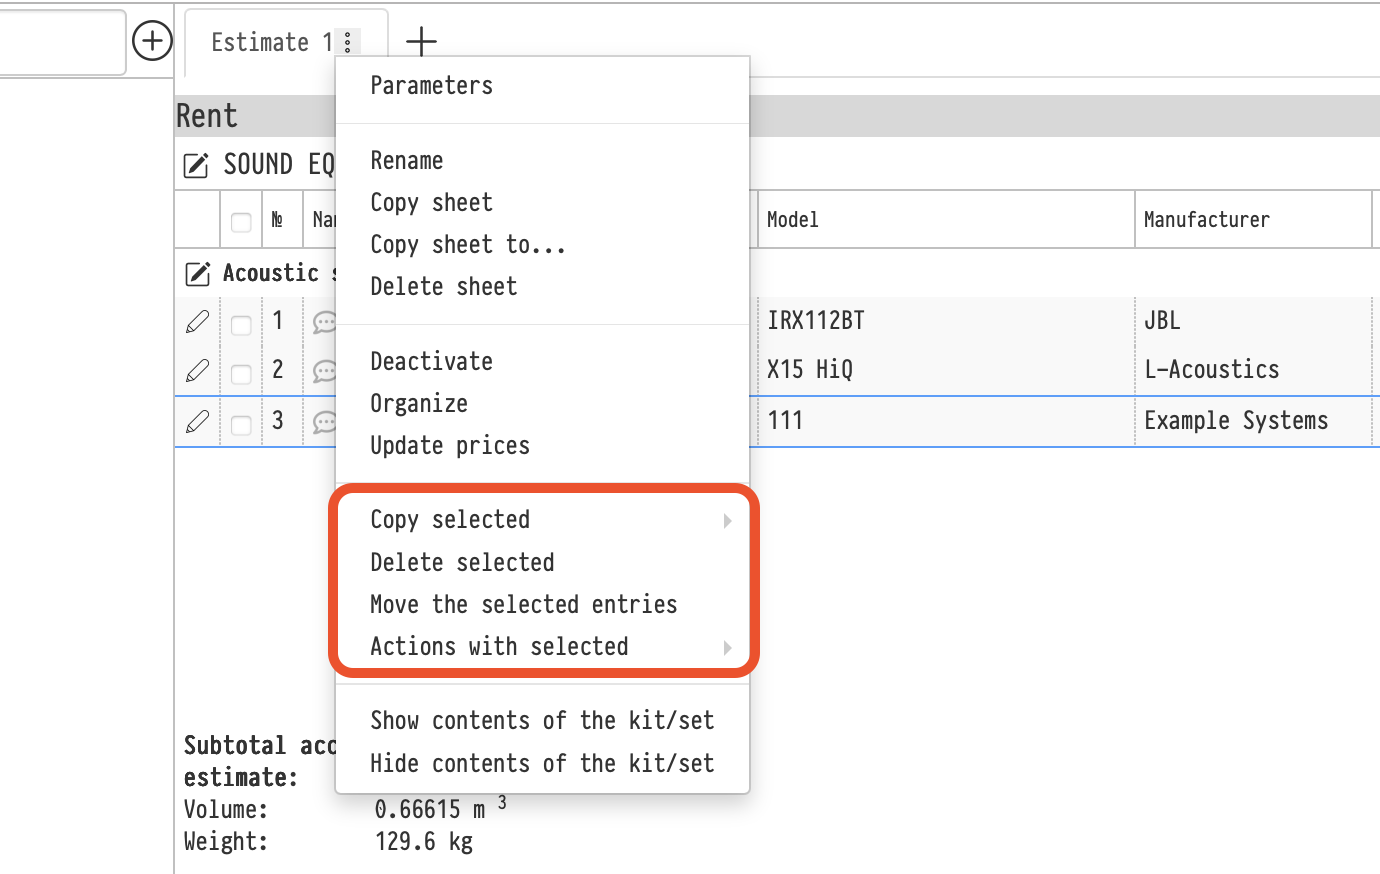Edit the SOUND EQ section with edit icon
This screenshot has height=874, width=1380.
196,165
